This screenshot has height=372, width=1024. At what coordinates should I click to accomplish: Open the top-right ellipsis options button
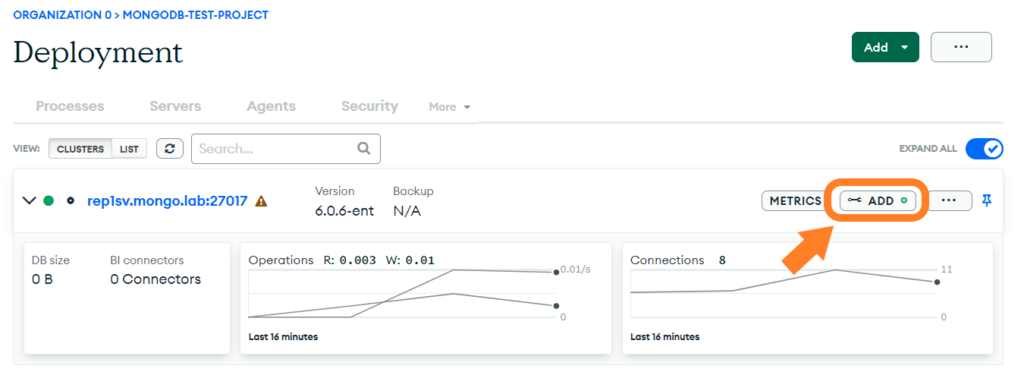point(961,47)
